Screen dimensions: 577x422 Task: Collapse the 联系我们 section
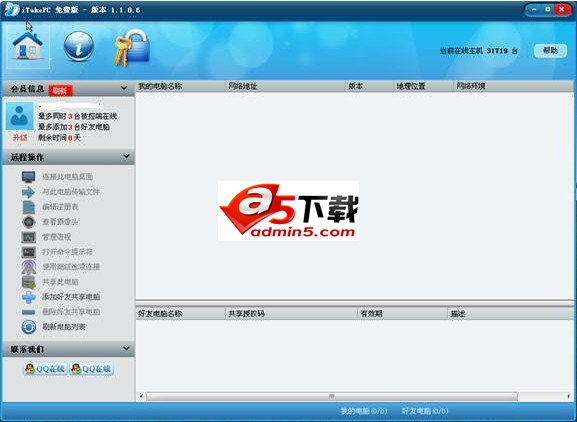click(126, 348)
